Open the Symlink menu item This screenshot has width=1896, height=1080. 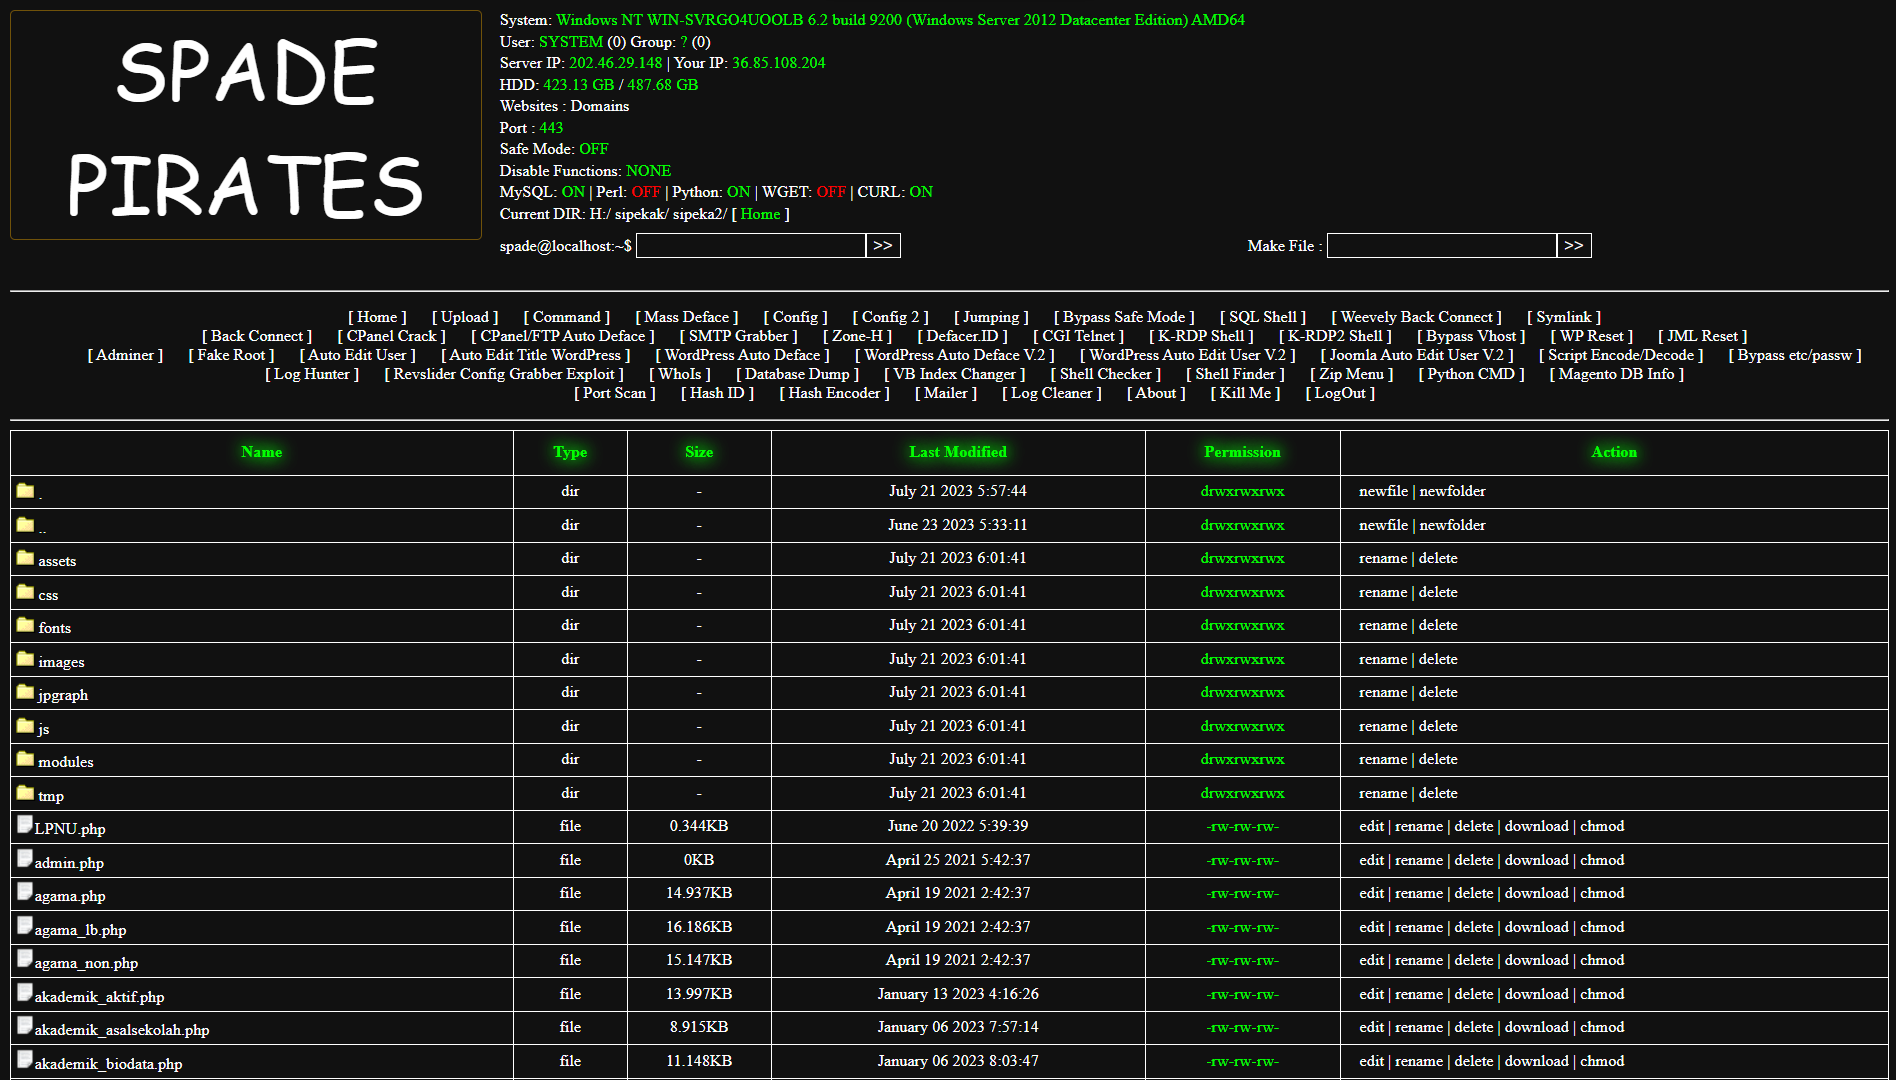click(x=1564, y=317)
